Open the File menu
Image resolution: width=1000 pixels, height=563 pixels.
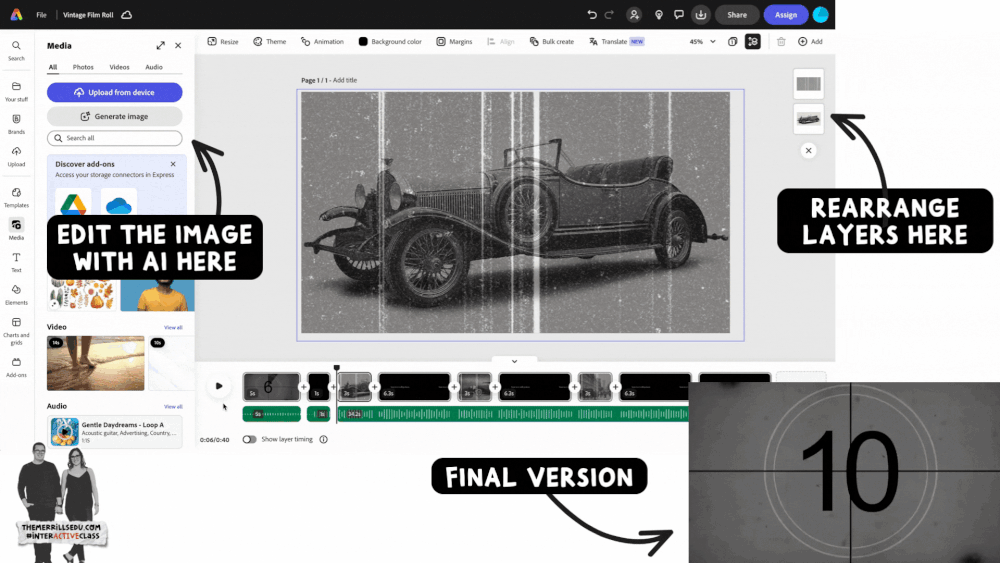pyautogui.click(x=41, y=15)
